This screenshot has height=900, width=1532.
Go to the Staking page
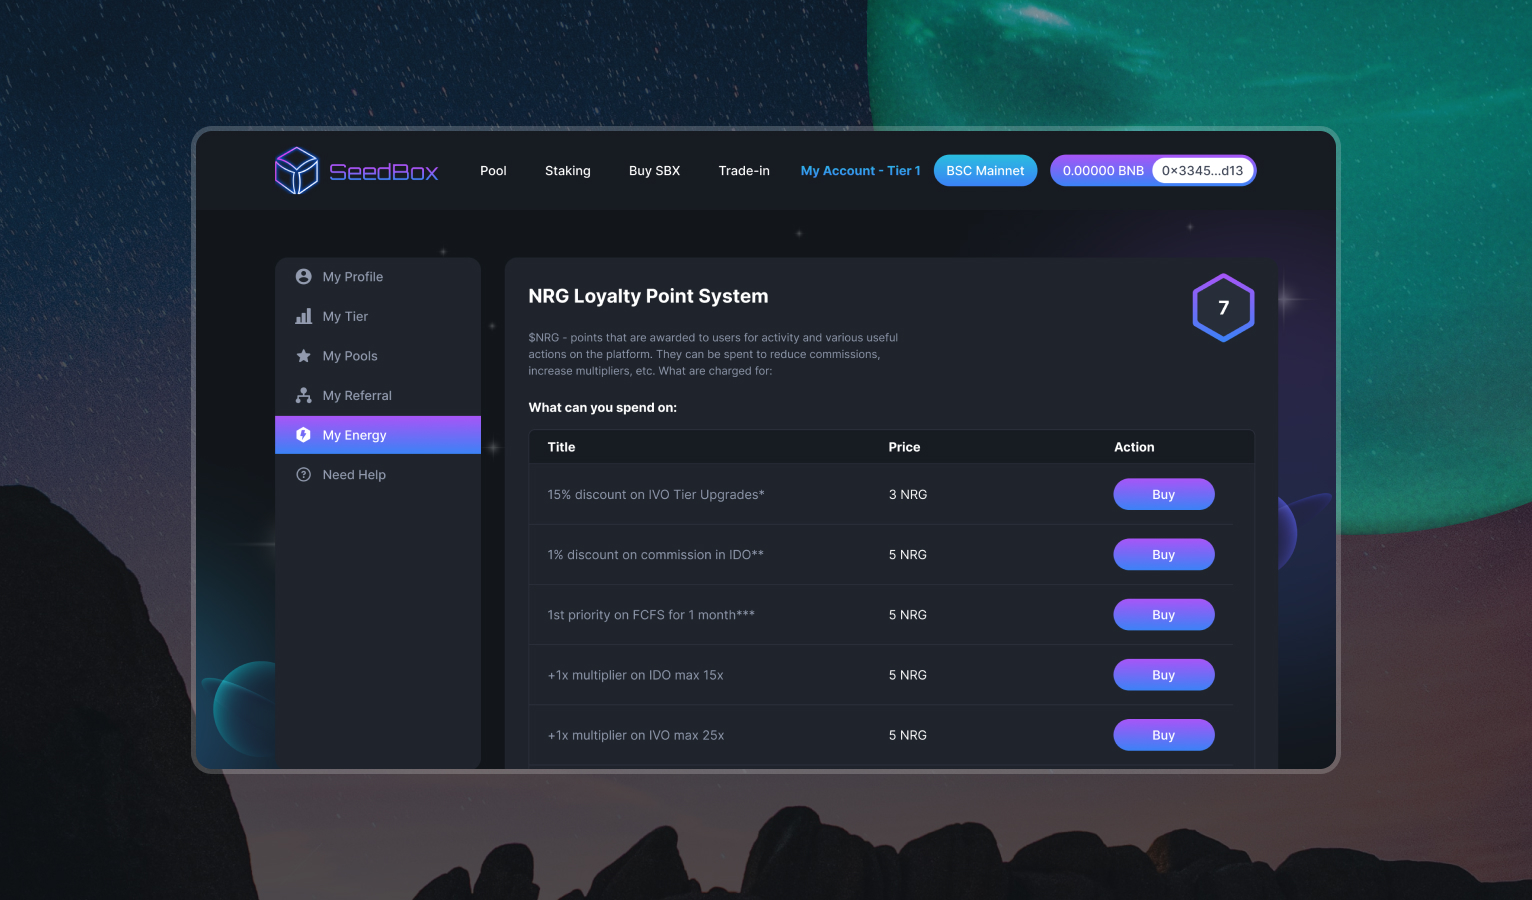coord(567,171)
